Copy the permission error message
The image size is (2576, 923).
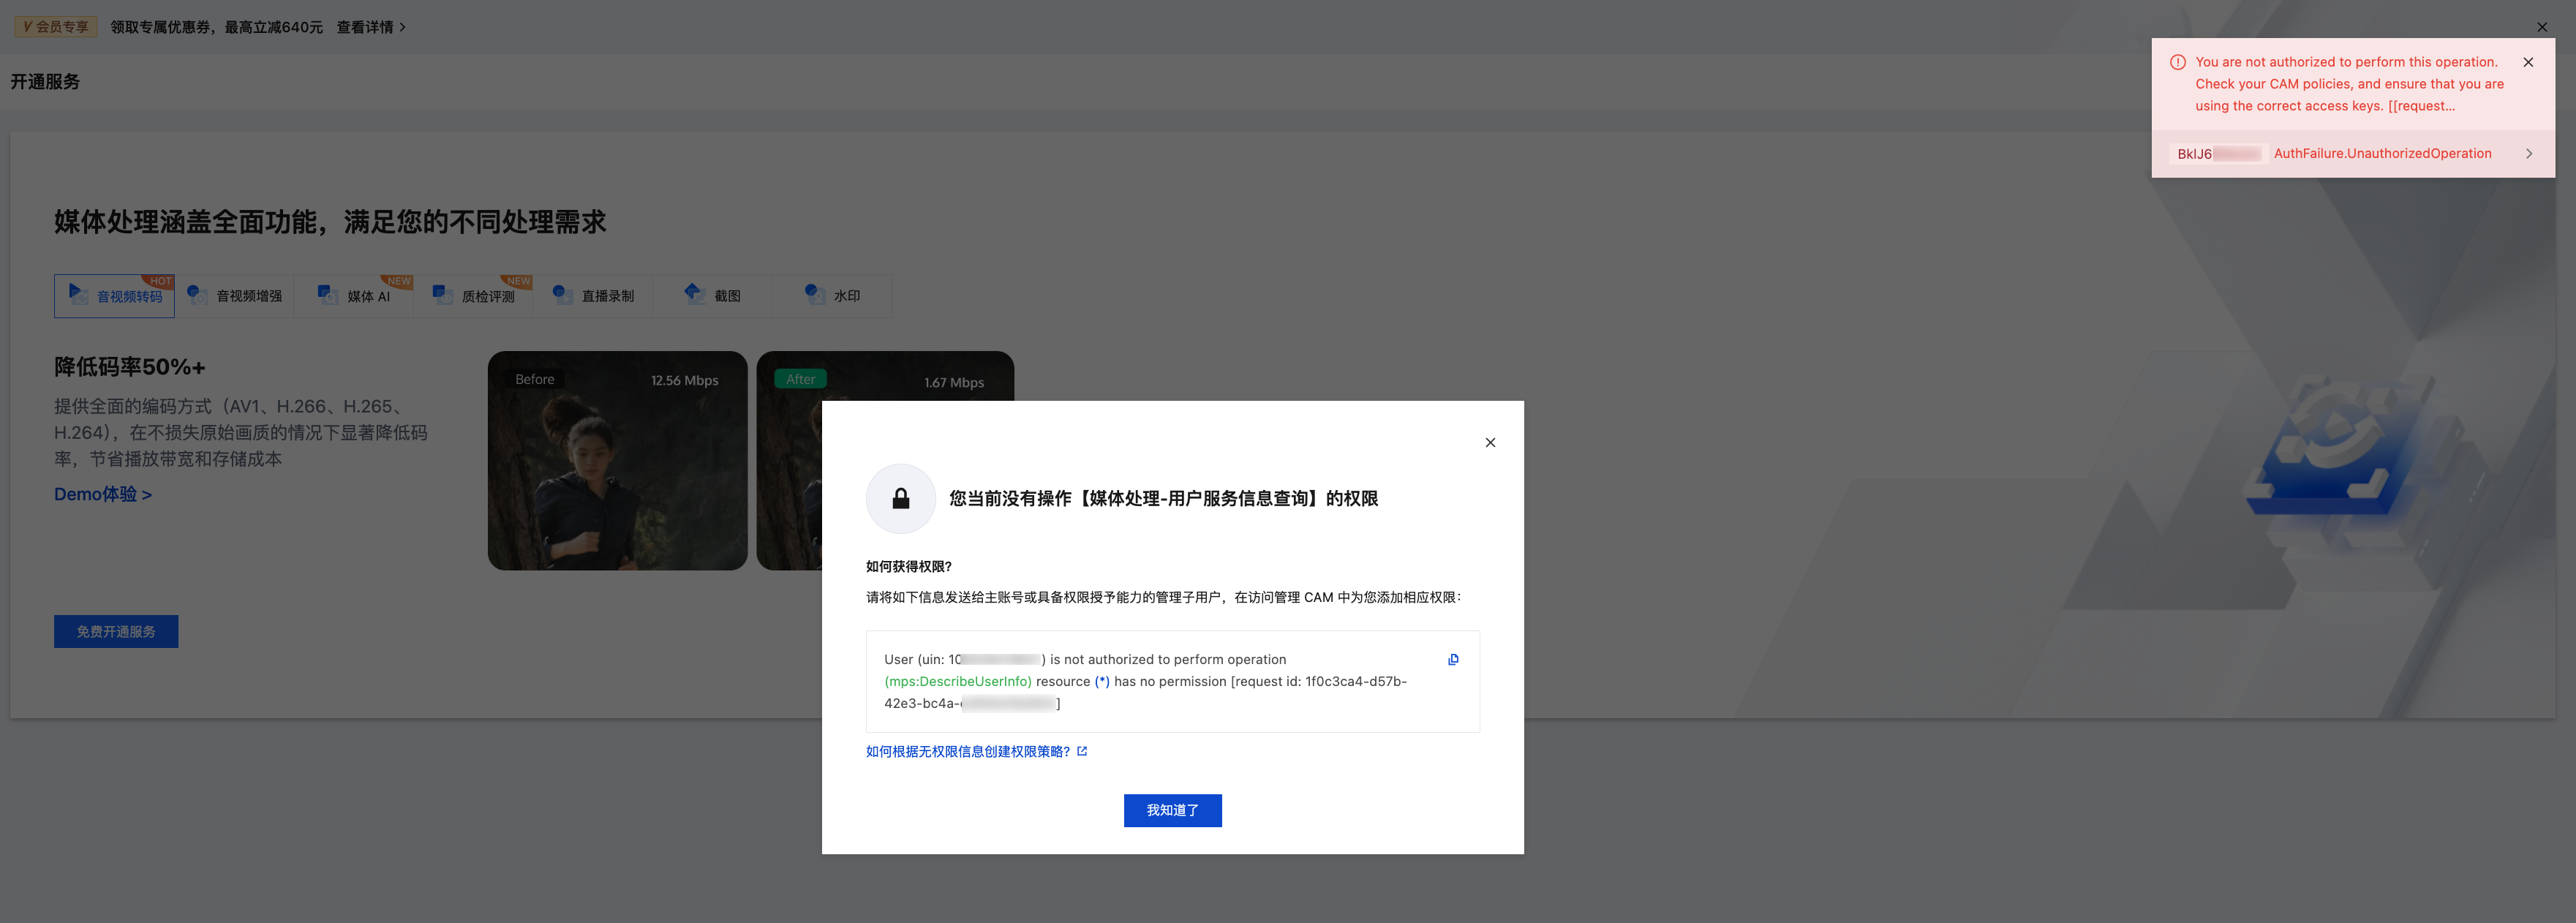[1453, 659]
